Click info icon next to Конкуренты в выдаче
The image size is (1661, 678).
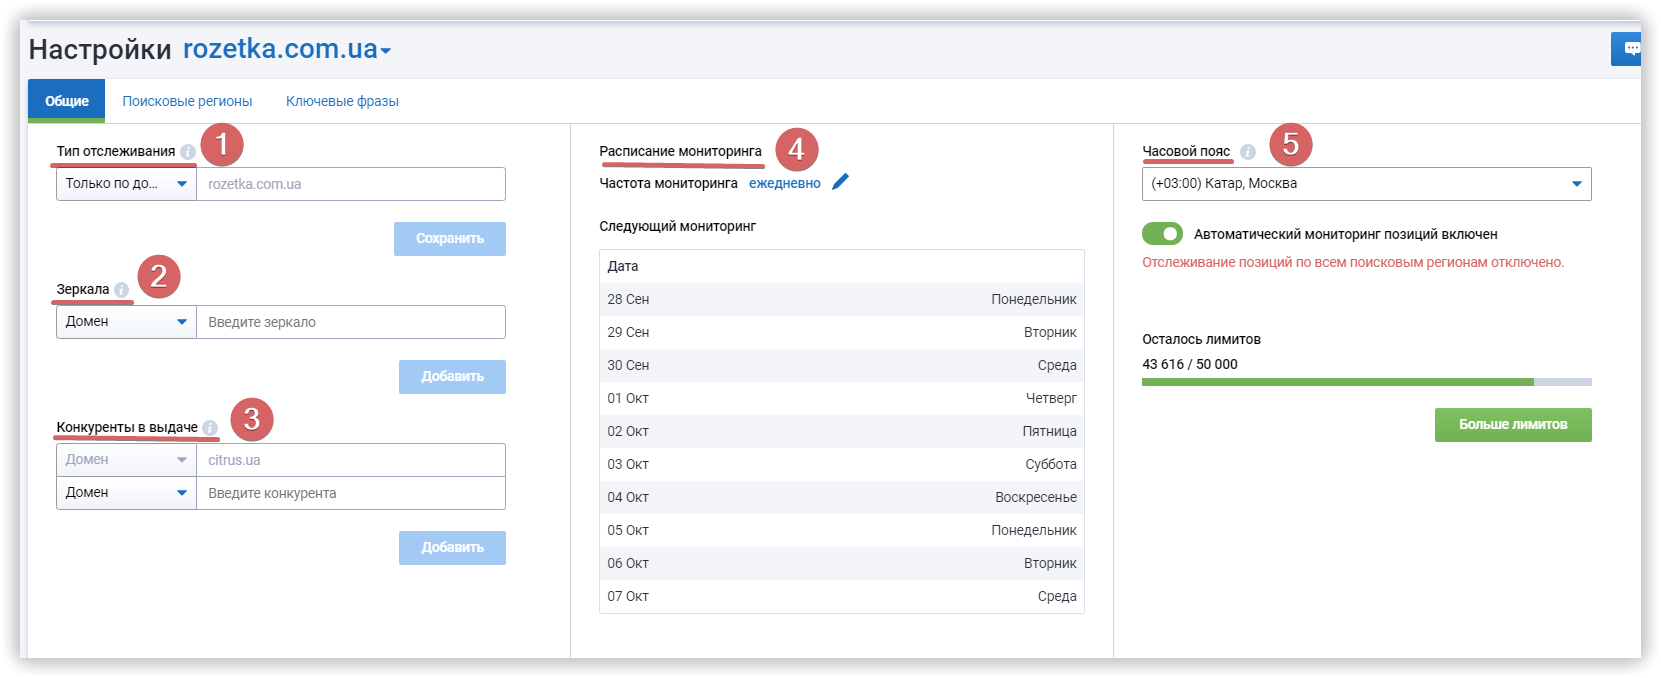tap(209, 428)
